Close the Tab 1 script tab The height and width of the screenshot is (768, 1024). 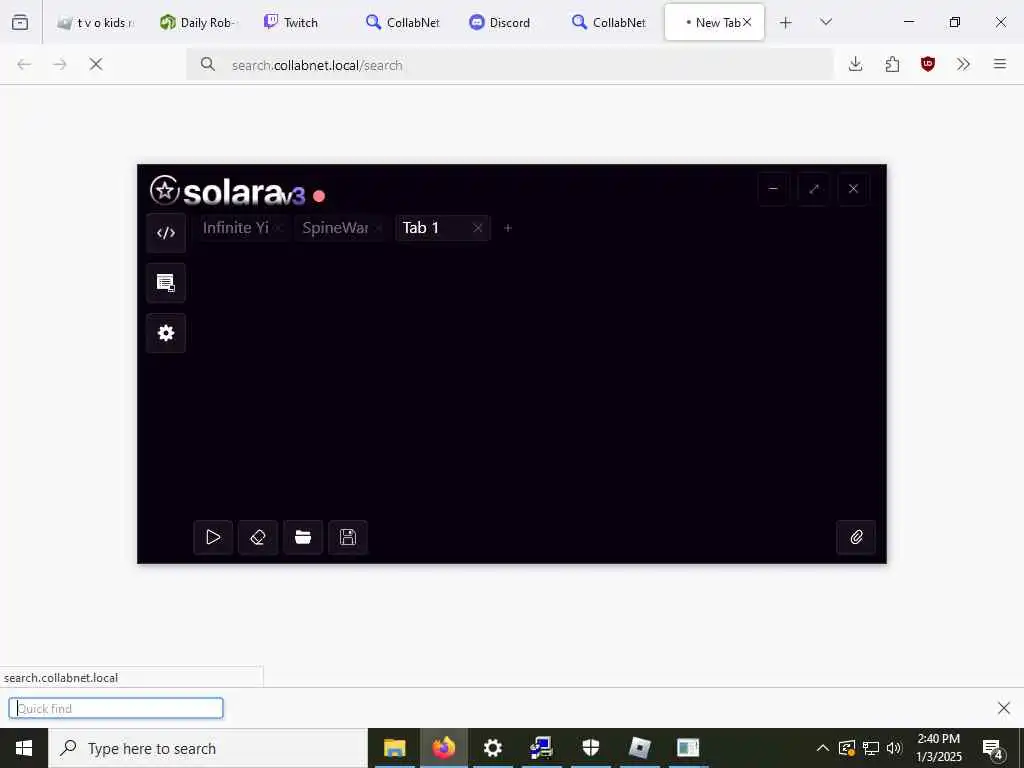coord(477,228)
